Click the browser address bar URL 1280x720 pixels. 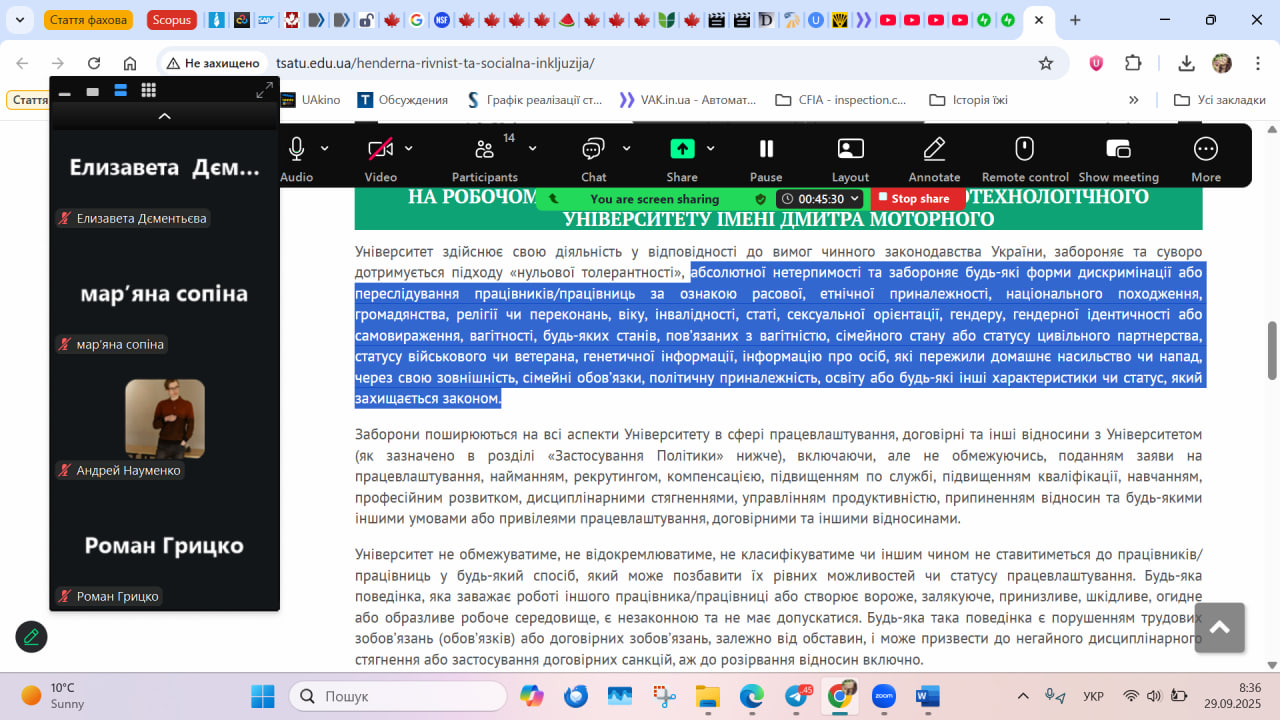pos(435,63)
